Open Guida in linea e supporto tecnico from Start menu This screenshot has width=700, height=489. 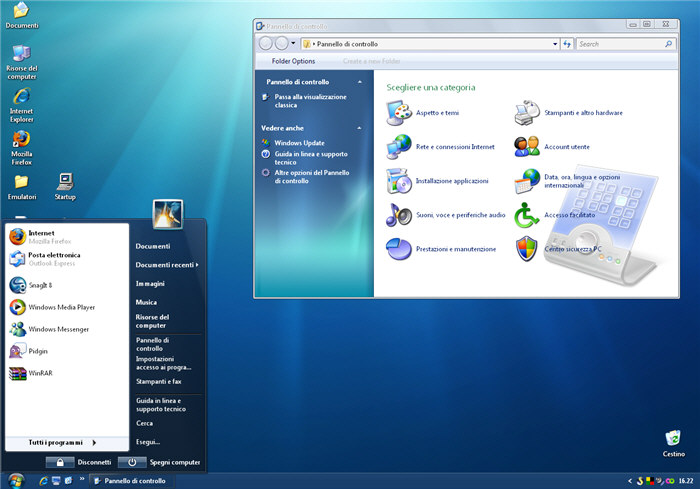coord(161,405)
